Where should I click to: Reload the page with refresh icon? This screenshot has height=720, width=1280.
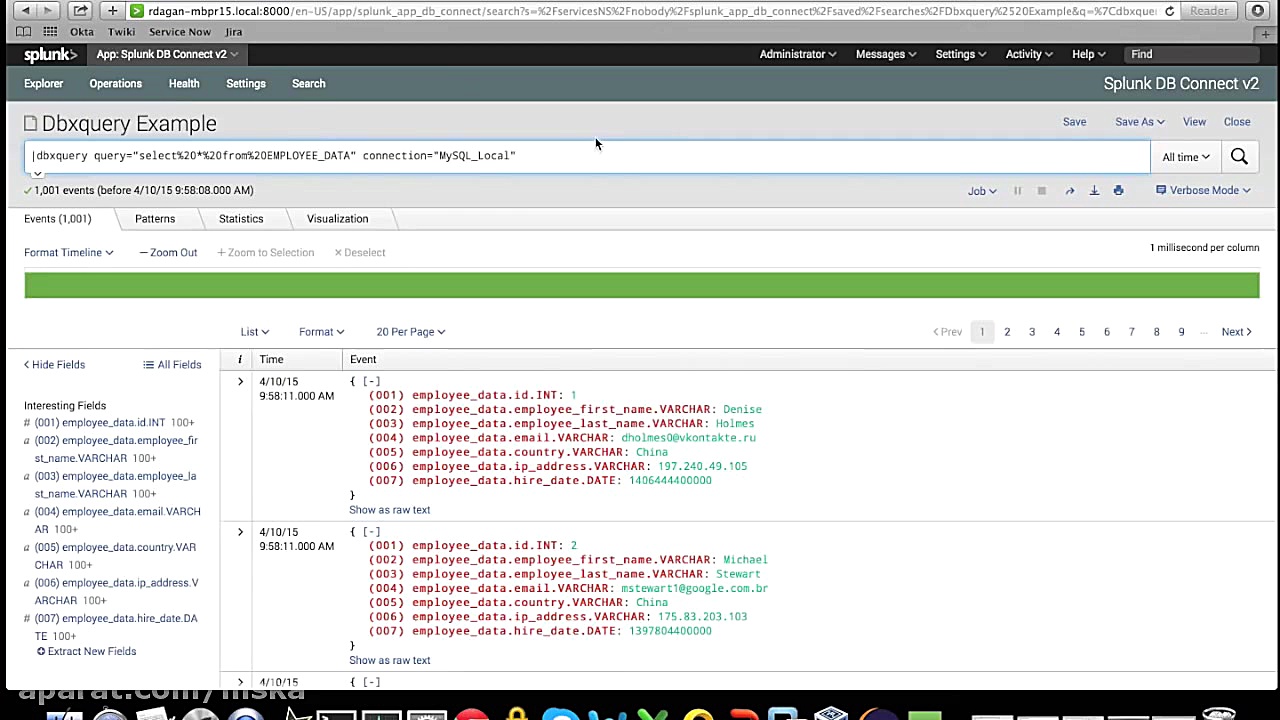pyautogui.click(x=1169, y=11)
